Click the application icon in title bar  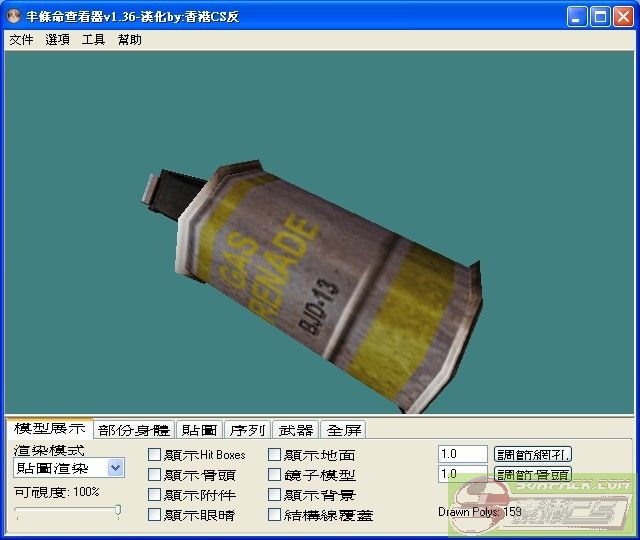coord(14,16)
